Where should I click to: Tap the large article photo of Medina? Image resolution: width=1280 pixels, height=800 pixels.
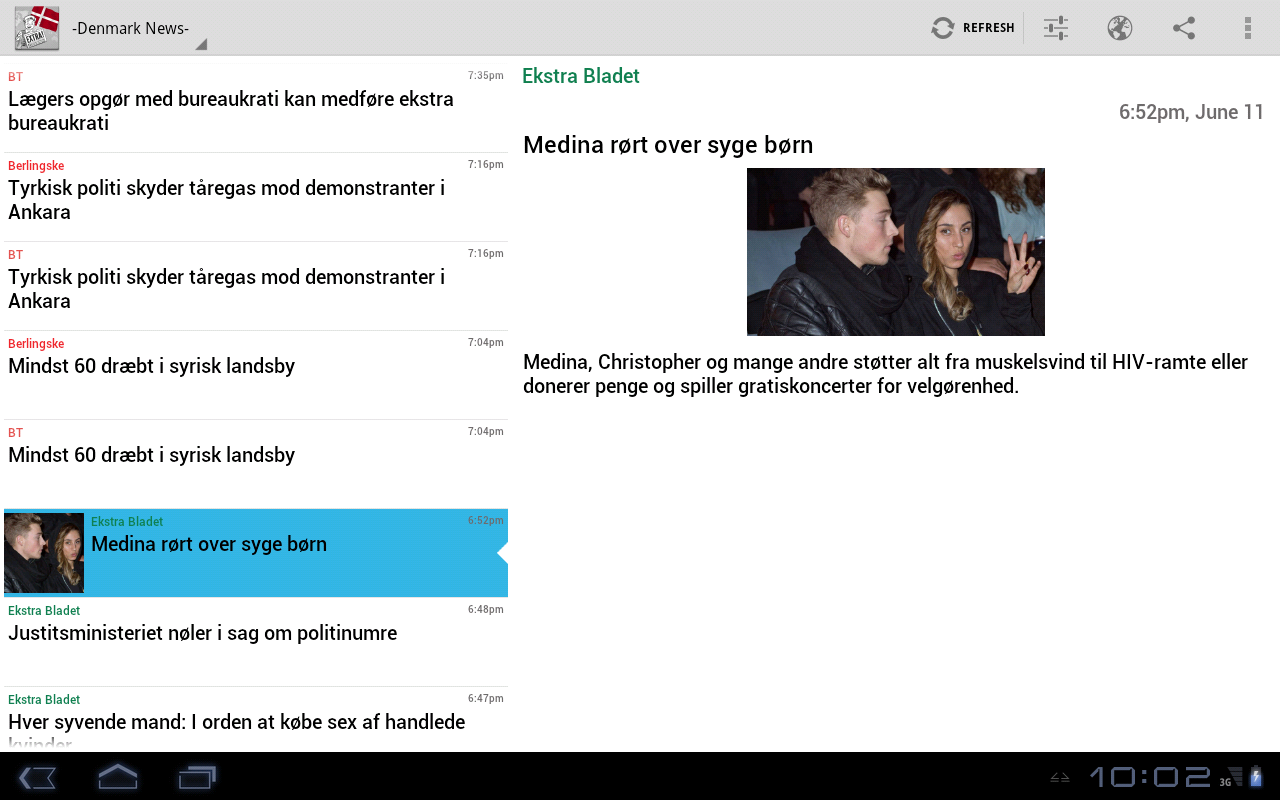click(x=896, y=252)
